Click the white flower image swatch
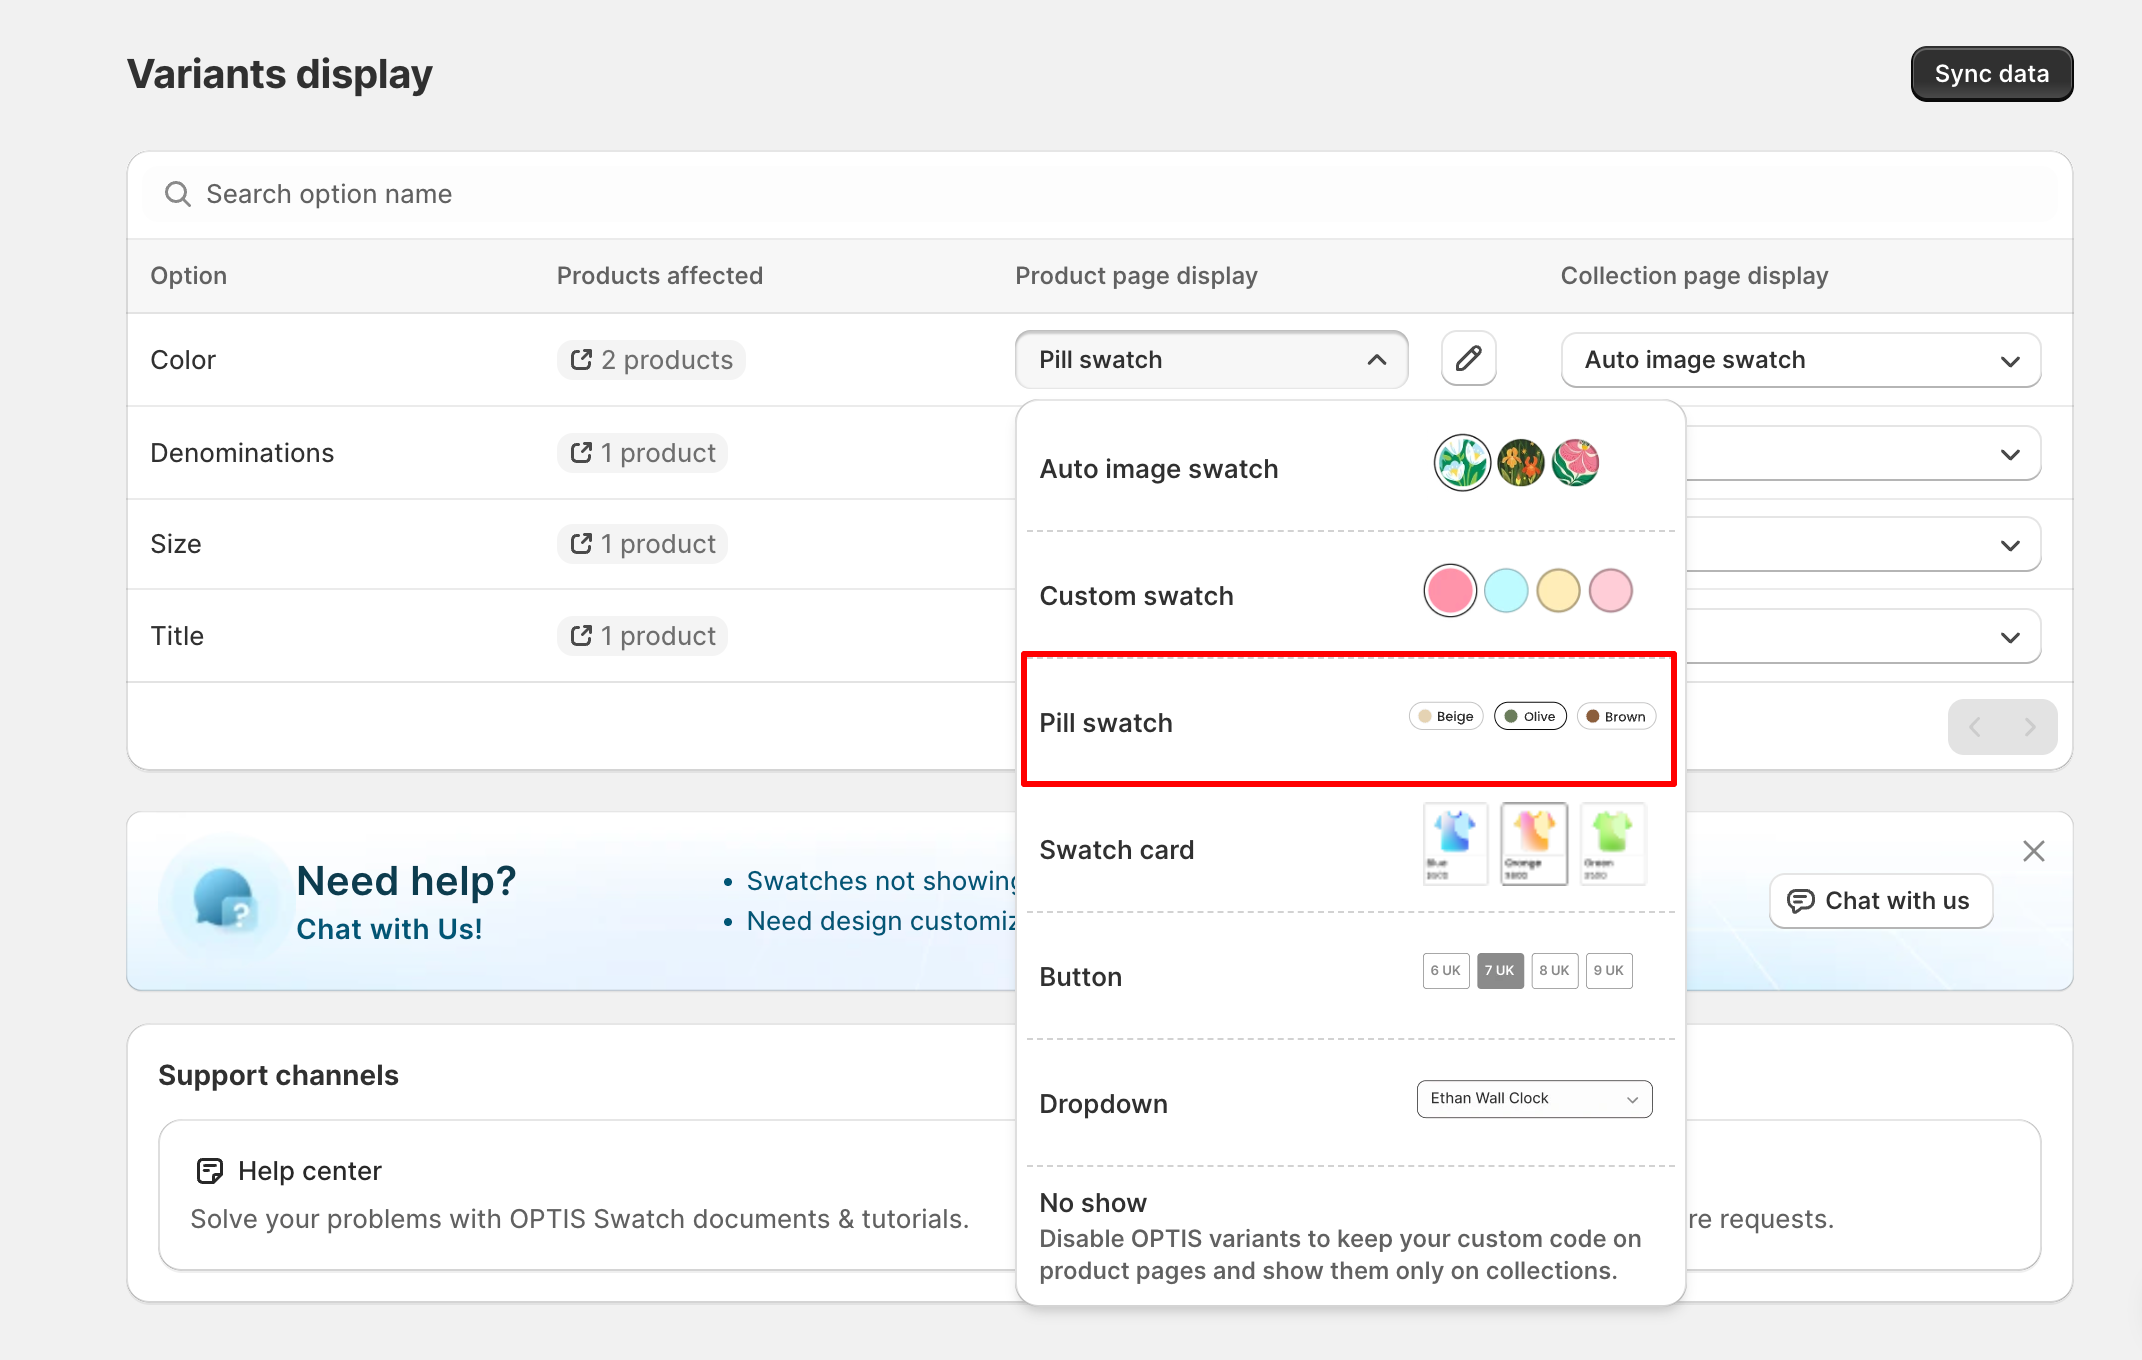The height and width of the screenshot is (1360, 2142). coord(1462,463)
